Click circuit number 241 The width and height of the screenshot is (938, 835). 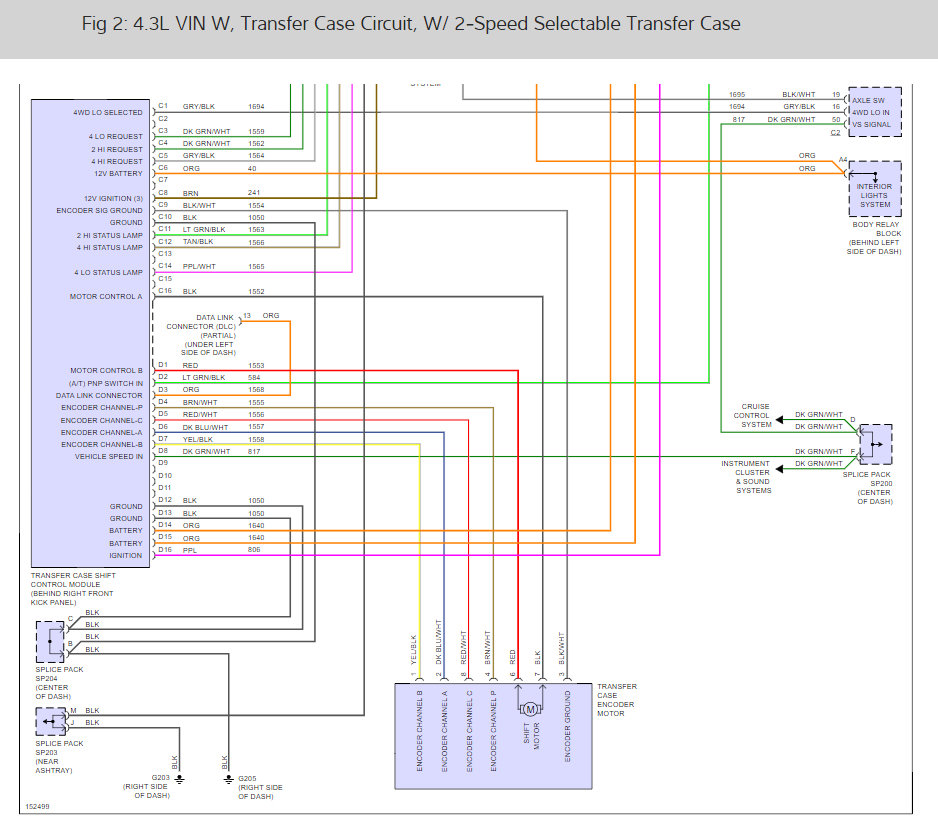(x=254, y=193)
